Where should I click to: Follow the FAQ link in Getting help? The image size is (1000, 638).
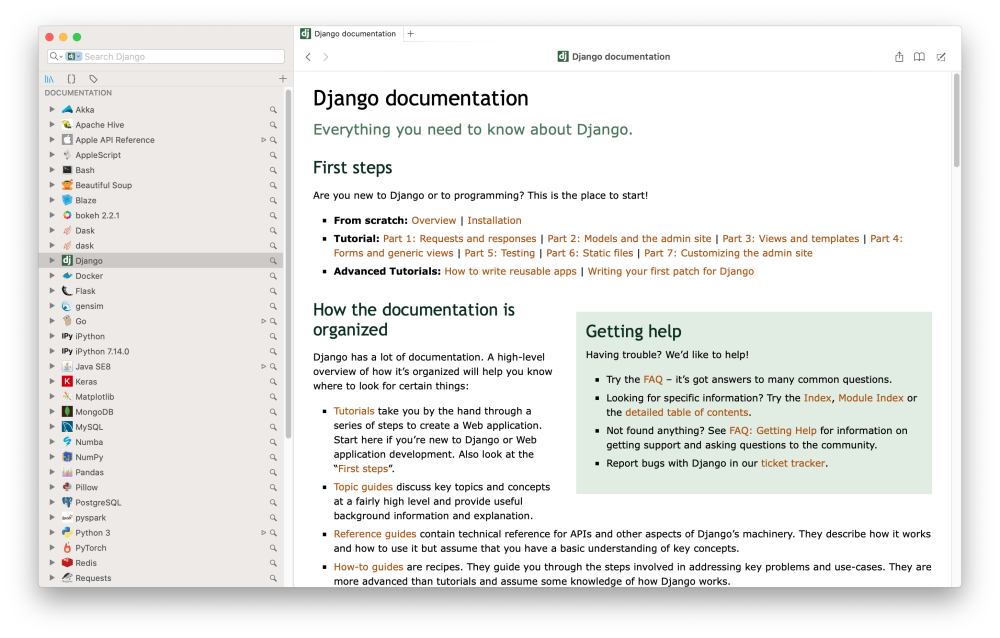point(653,380)
